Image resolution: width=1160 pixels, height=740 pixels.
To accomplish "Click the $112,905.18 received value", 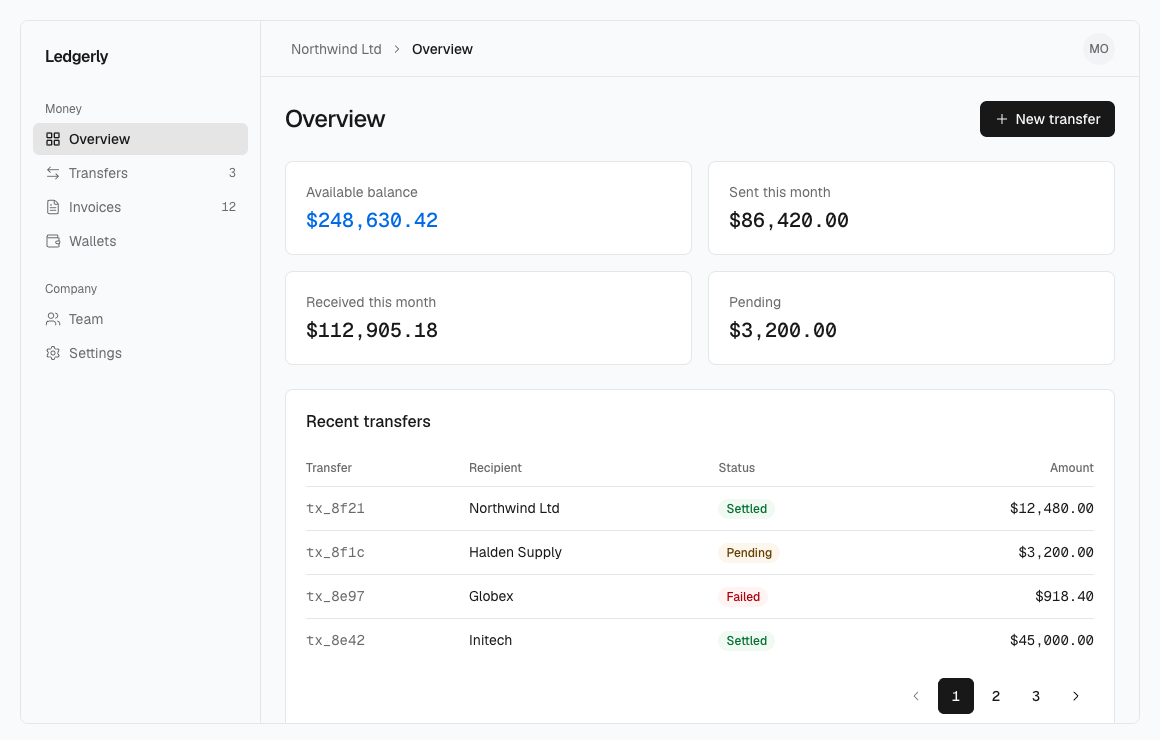I will (372, 330).
